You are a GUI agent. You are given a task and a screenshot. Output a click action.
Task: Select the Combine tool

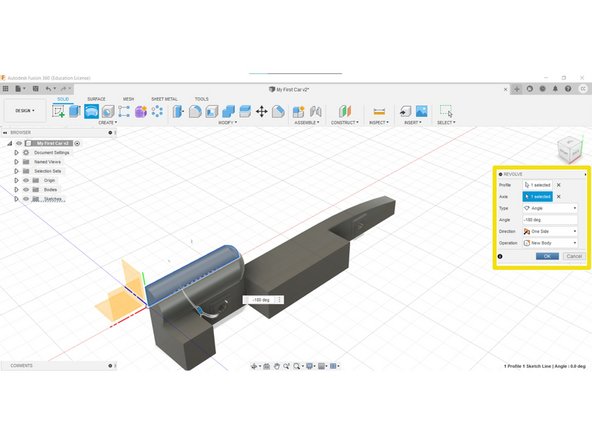click(228, 111)
